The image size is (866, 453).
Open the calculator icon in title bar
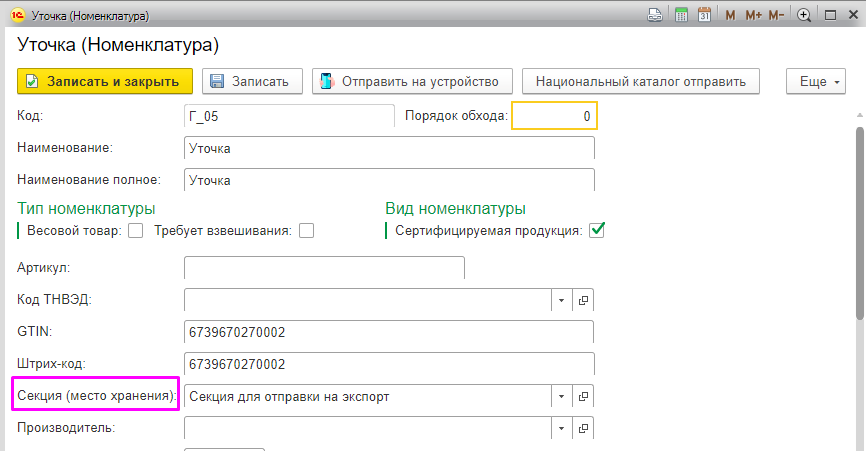682,15
